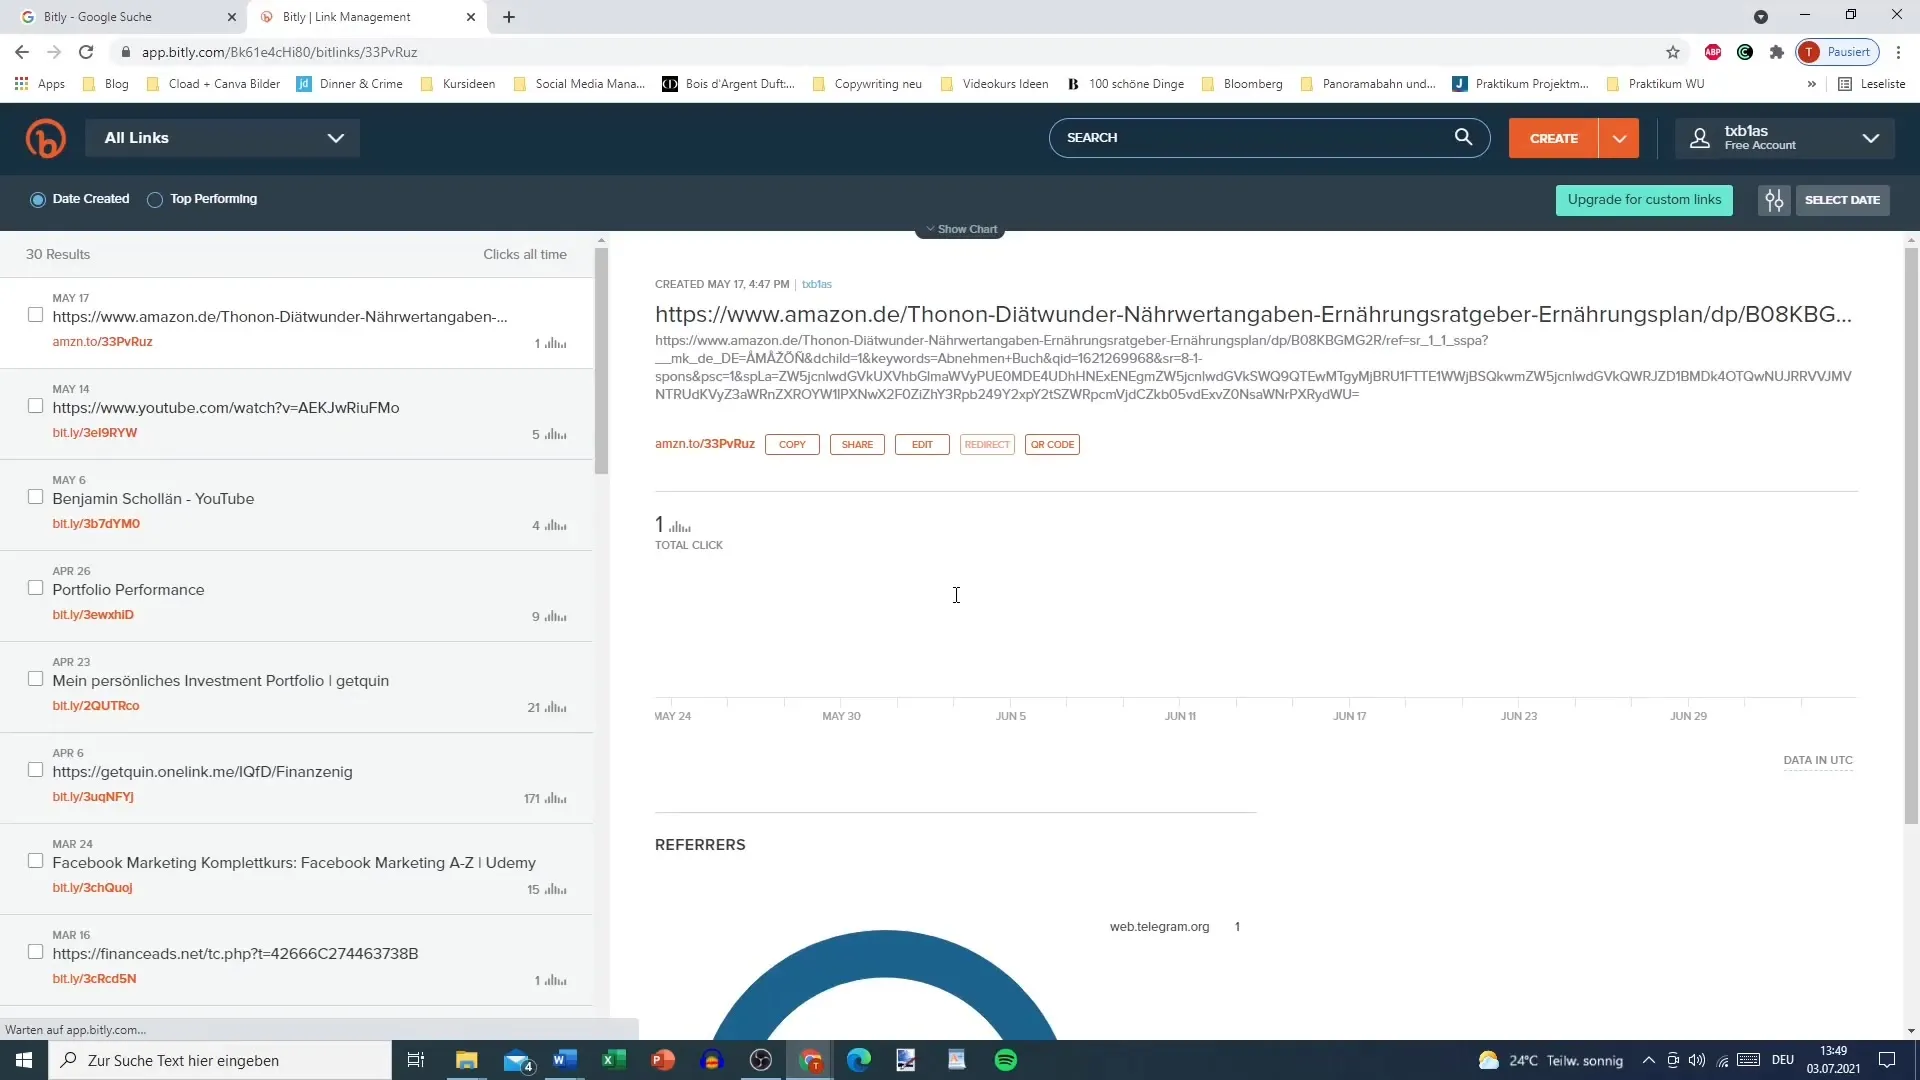Open the CREATE button dropdown arrow

1619,138
